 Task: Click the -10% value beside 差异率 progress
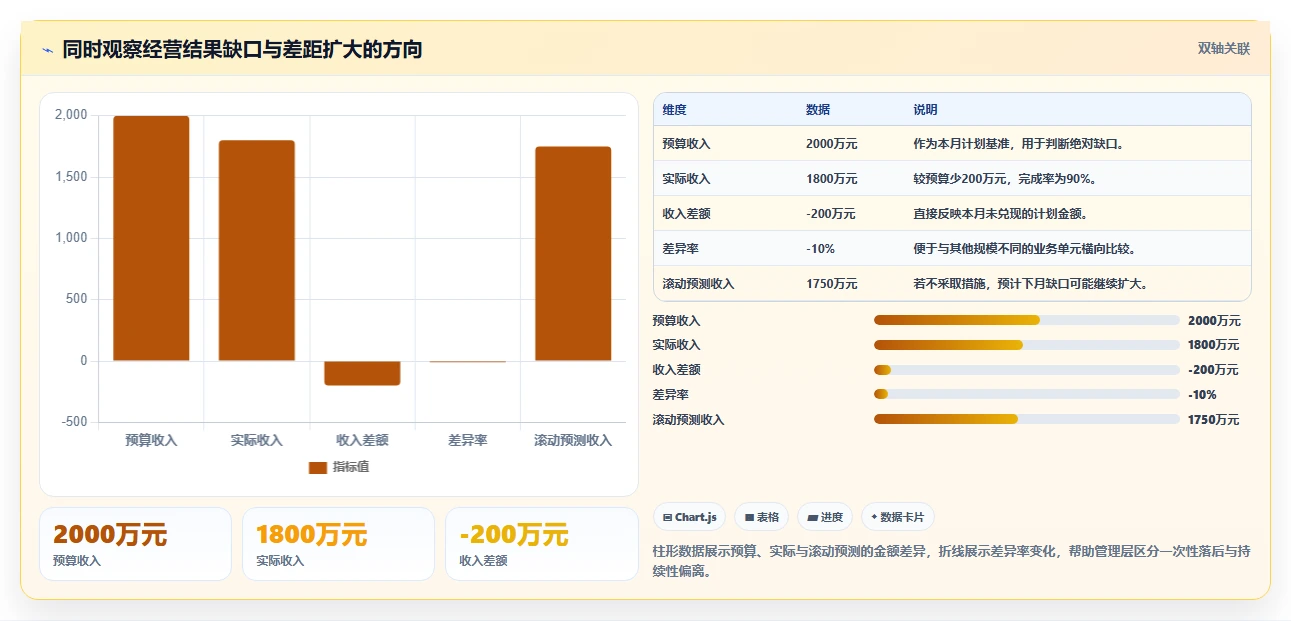pos(1202,395)
